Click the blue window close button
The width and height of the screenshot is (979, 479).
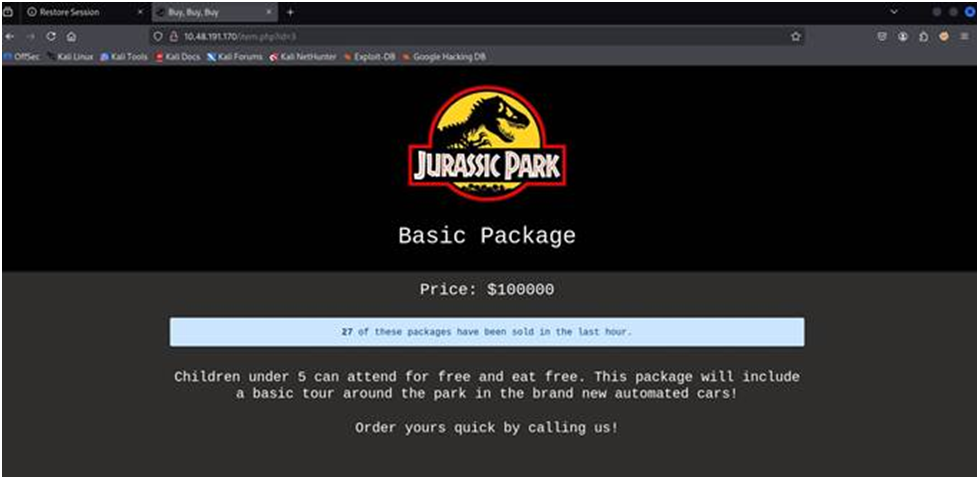(970, 12)
